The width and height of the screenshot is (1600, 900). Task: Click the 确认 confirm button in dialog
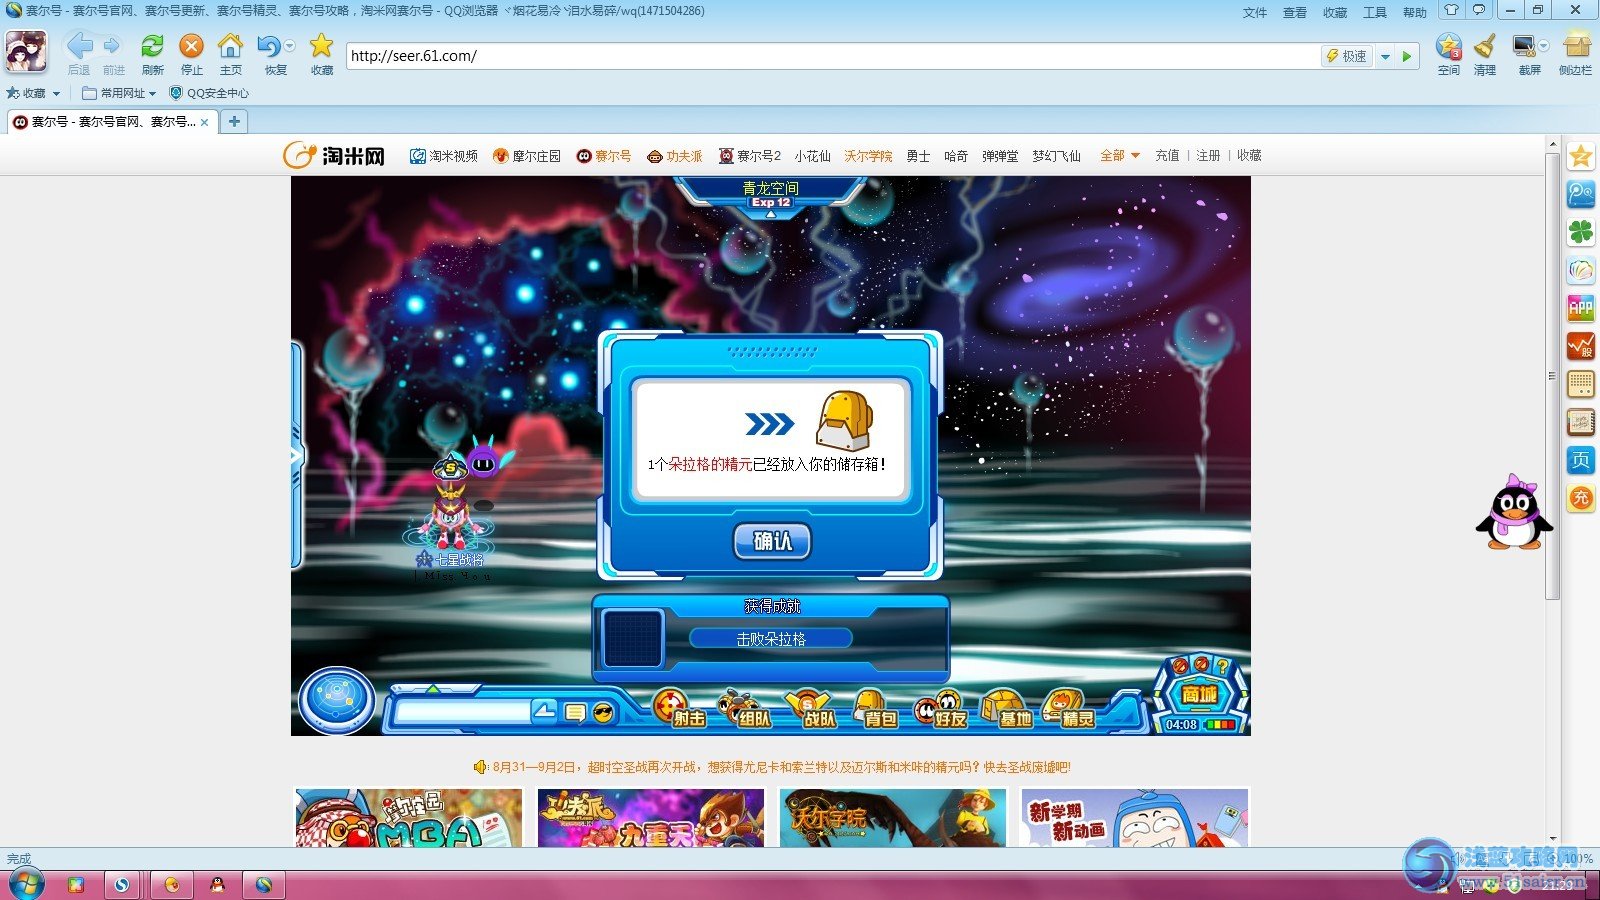click(x=772, y=541)
